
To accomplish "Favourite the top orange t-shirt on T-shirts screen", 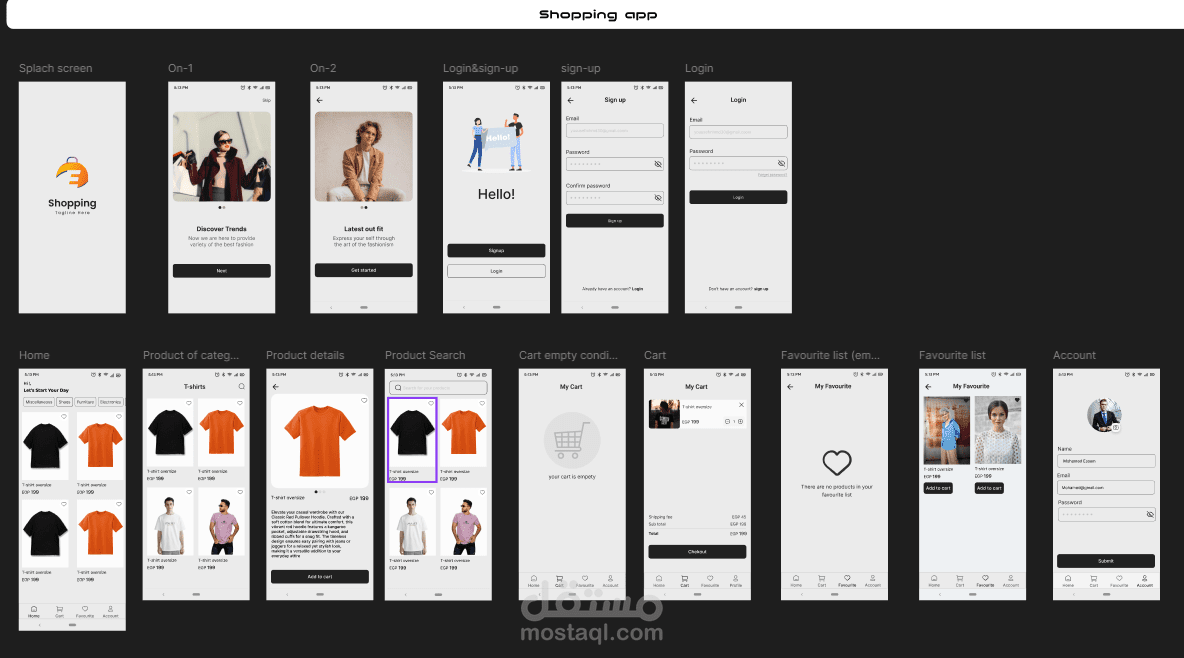I will click(x=240, y=403).
